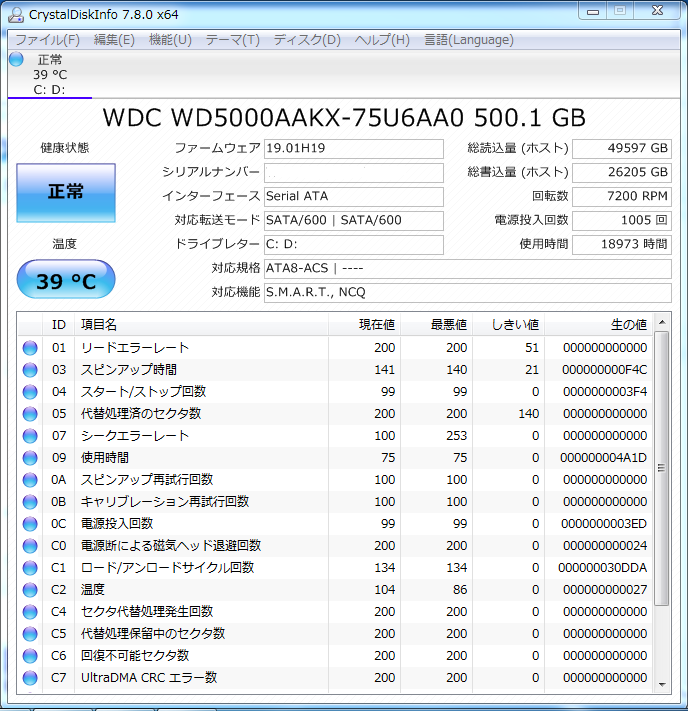
Task: Click status orb for row C5 代替処理保留中のセクタ数
Action: click(x=30, y=633)
